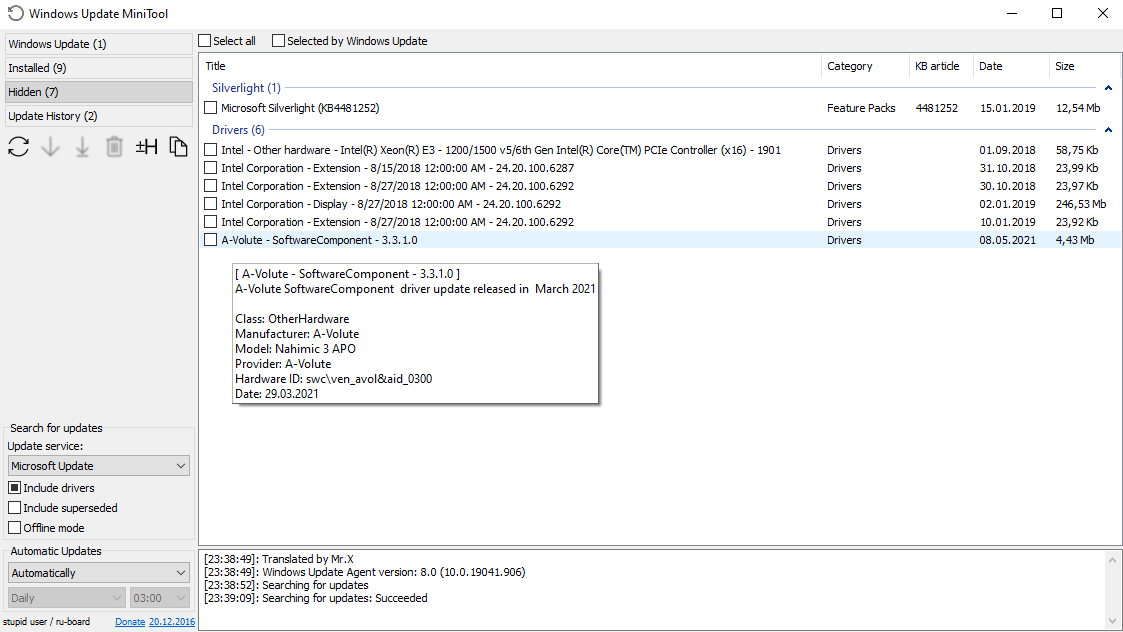The image size is (1123, 632).
Task: Sort by the Title column header
Action: 510,66
